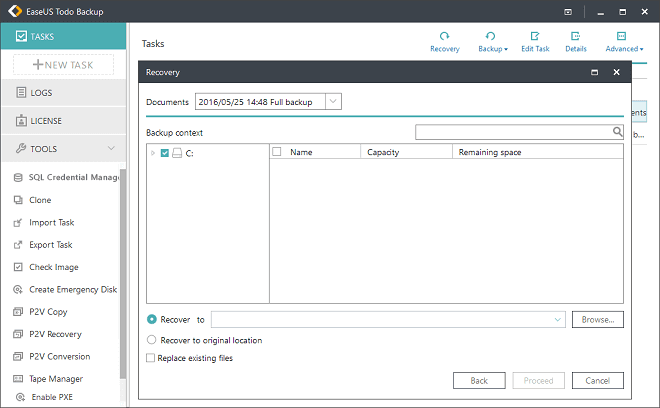Screen dimensions: 660x408
Task: Click the Details toolbar icon
Action: [575, 36]
